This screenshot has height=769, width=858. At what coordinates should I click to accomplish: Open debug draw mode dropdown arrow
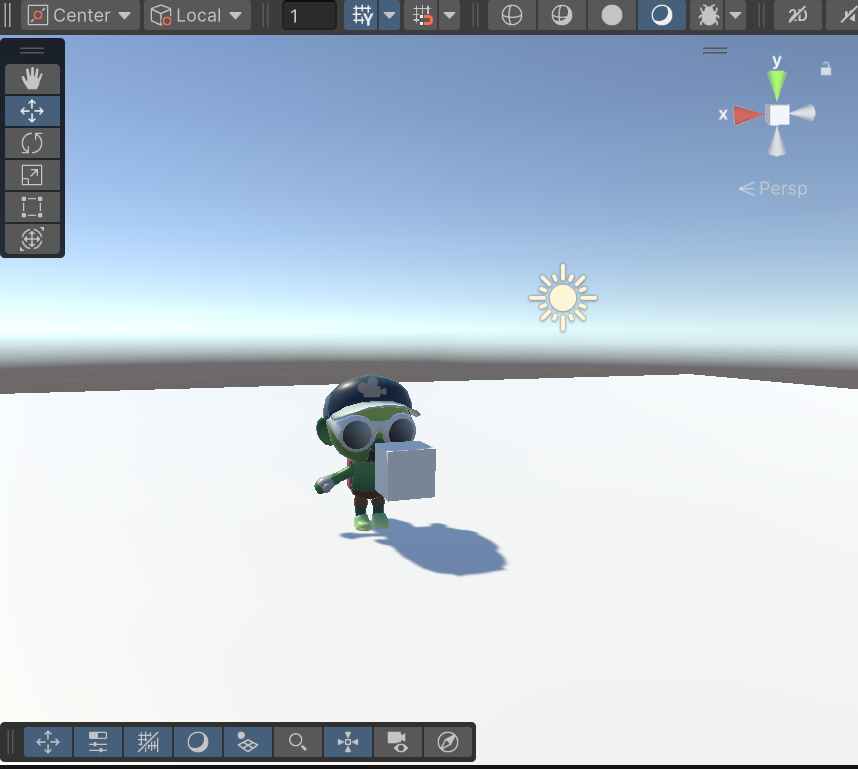tap(735, 15)
